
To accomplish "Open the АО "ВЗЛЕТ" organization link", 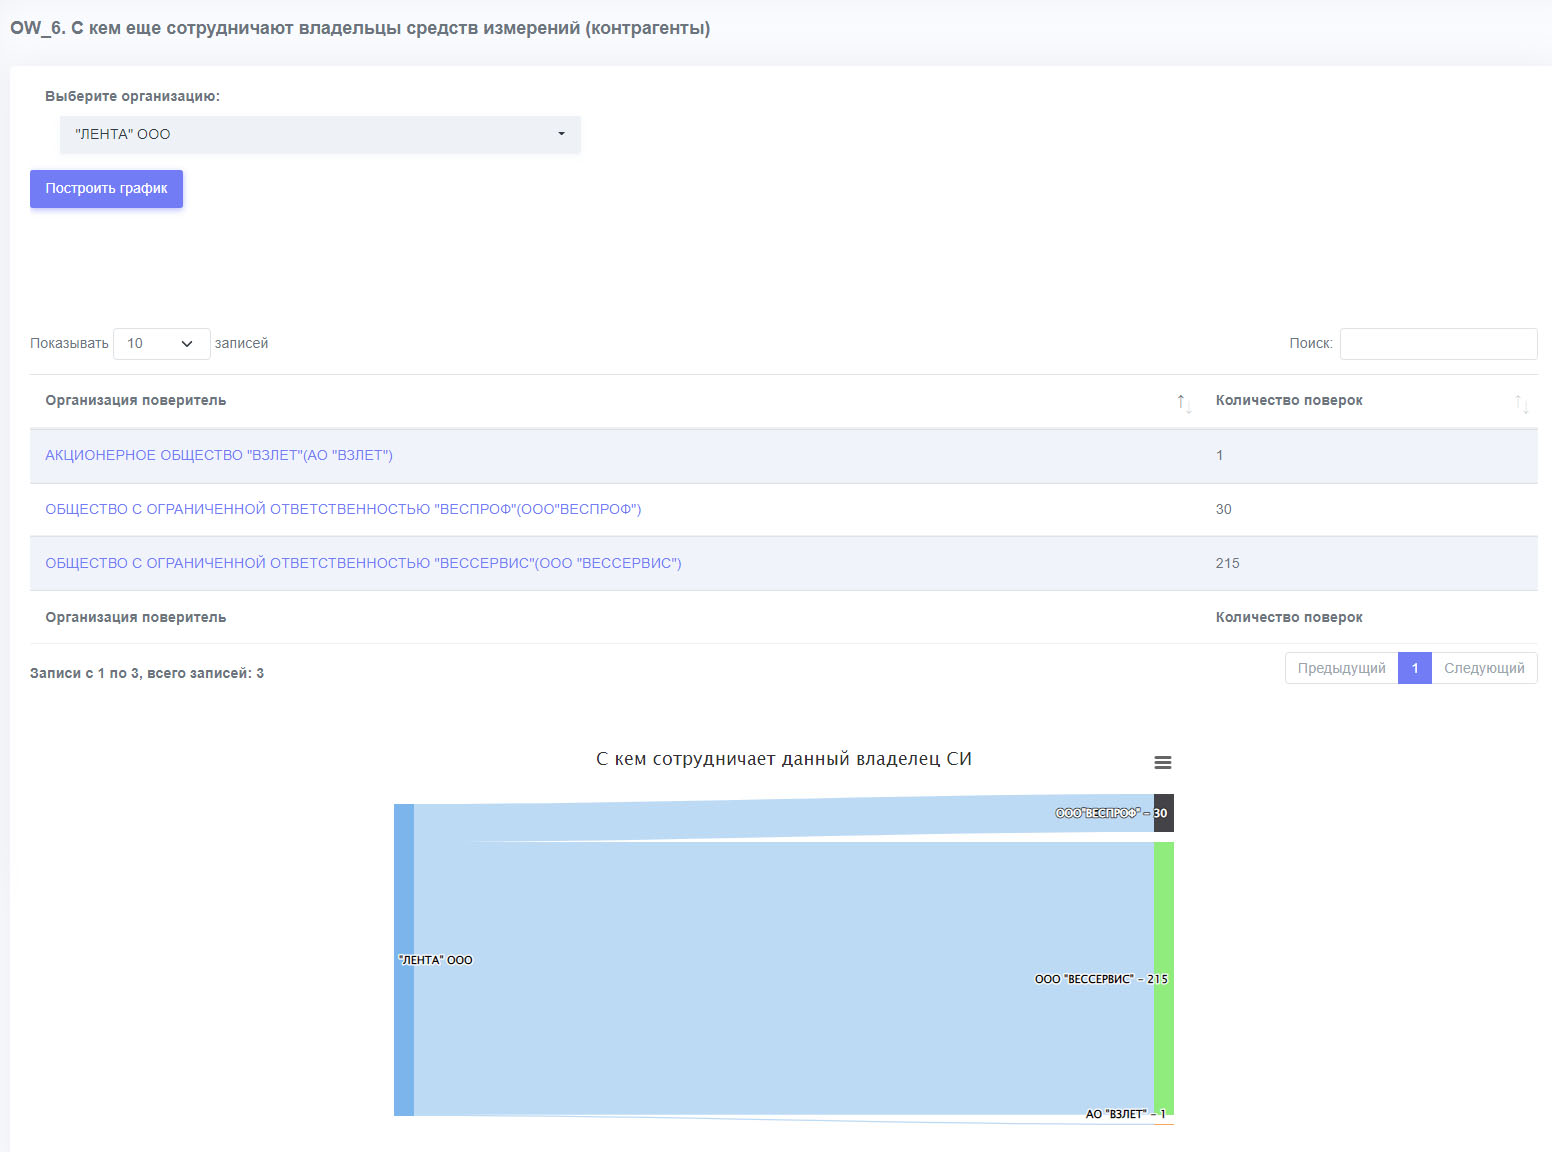I will pyautogui.click(x=219, y=455).
